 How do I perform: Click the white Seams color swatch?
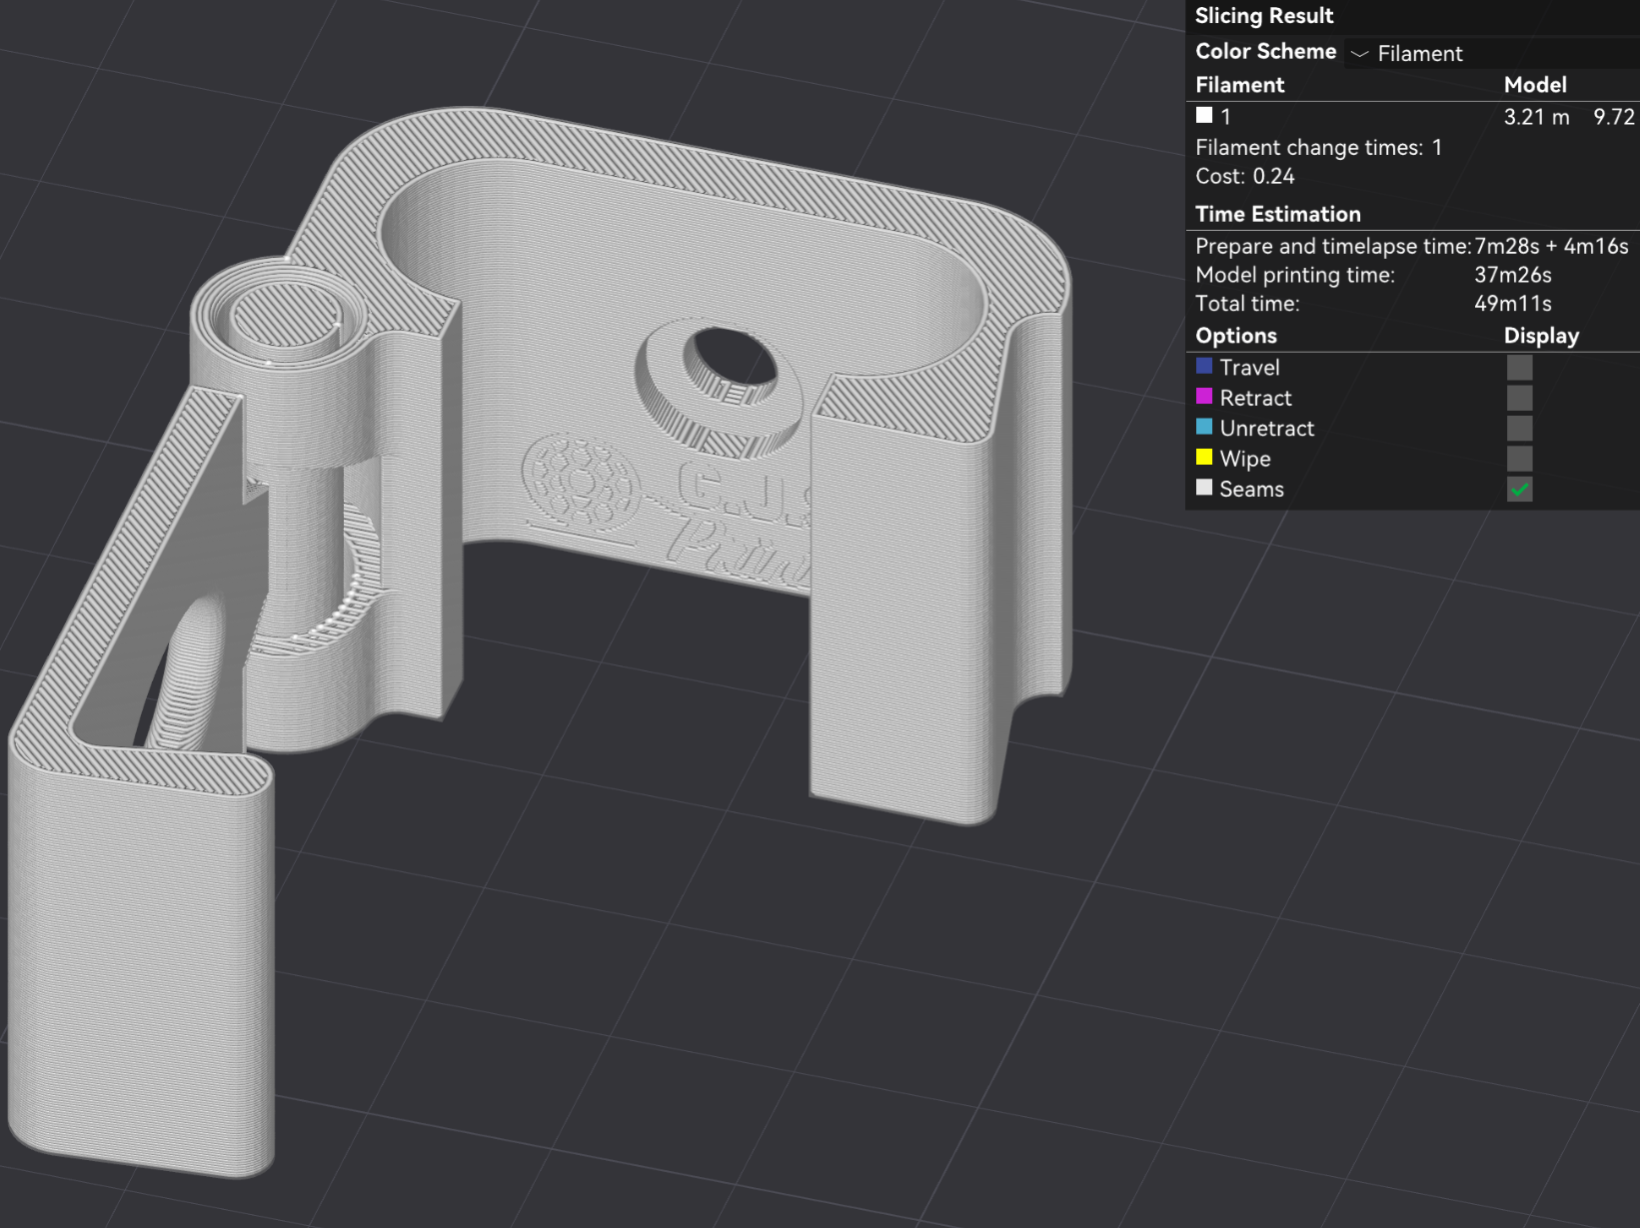click(1204, 487)
